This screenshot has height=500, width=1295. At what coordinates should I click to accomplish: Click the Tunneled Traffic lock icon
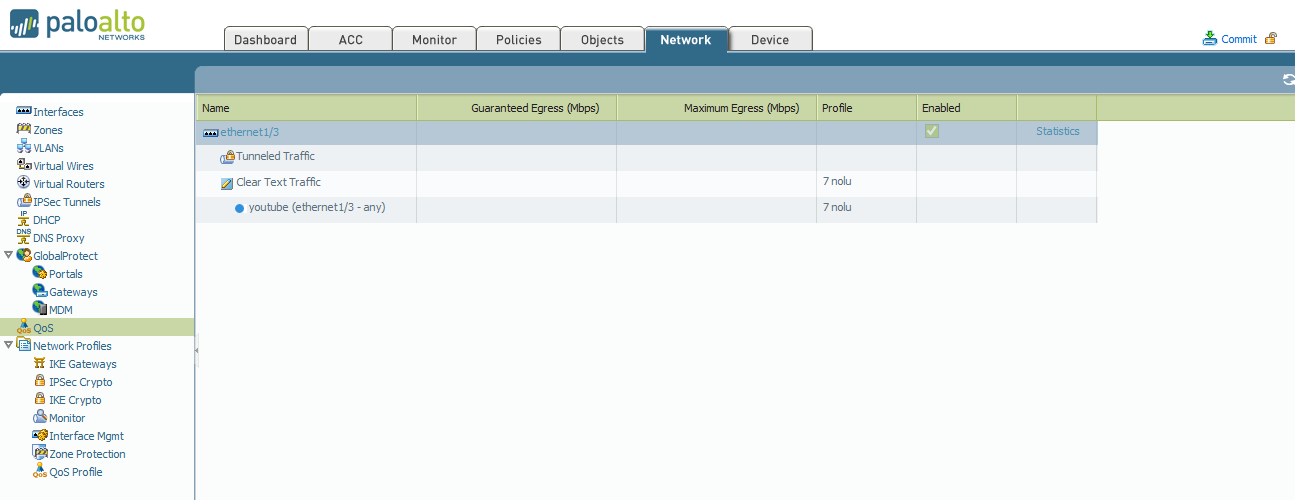click(x=227, y=157)
